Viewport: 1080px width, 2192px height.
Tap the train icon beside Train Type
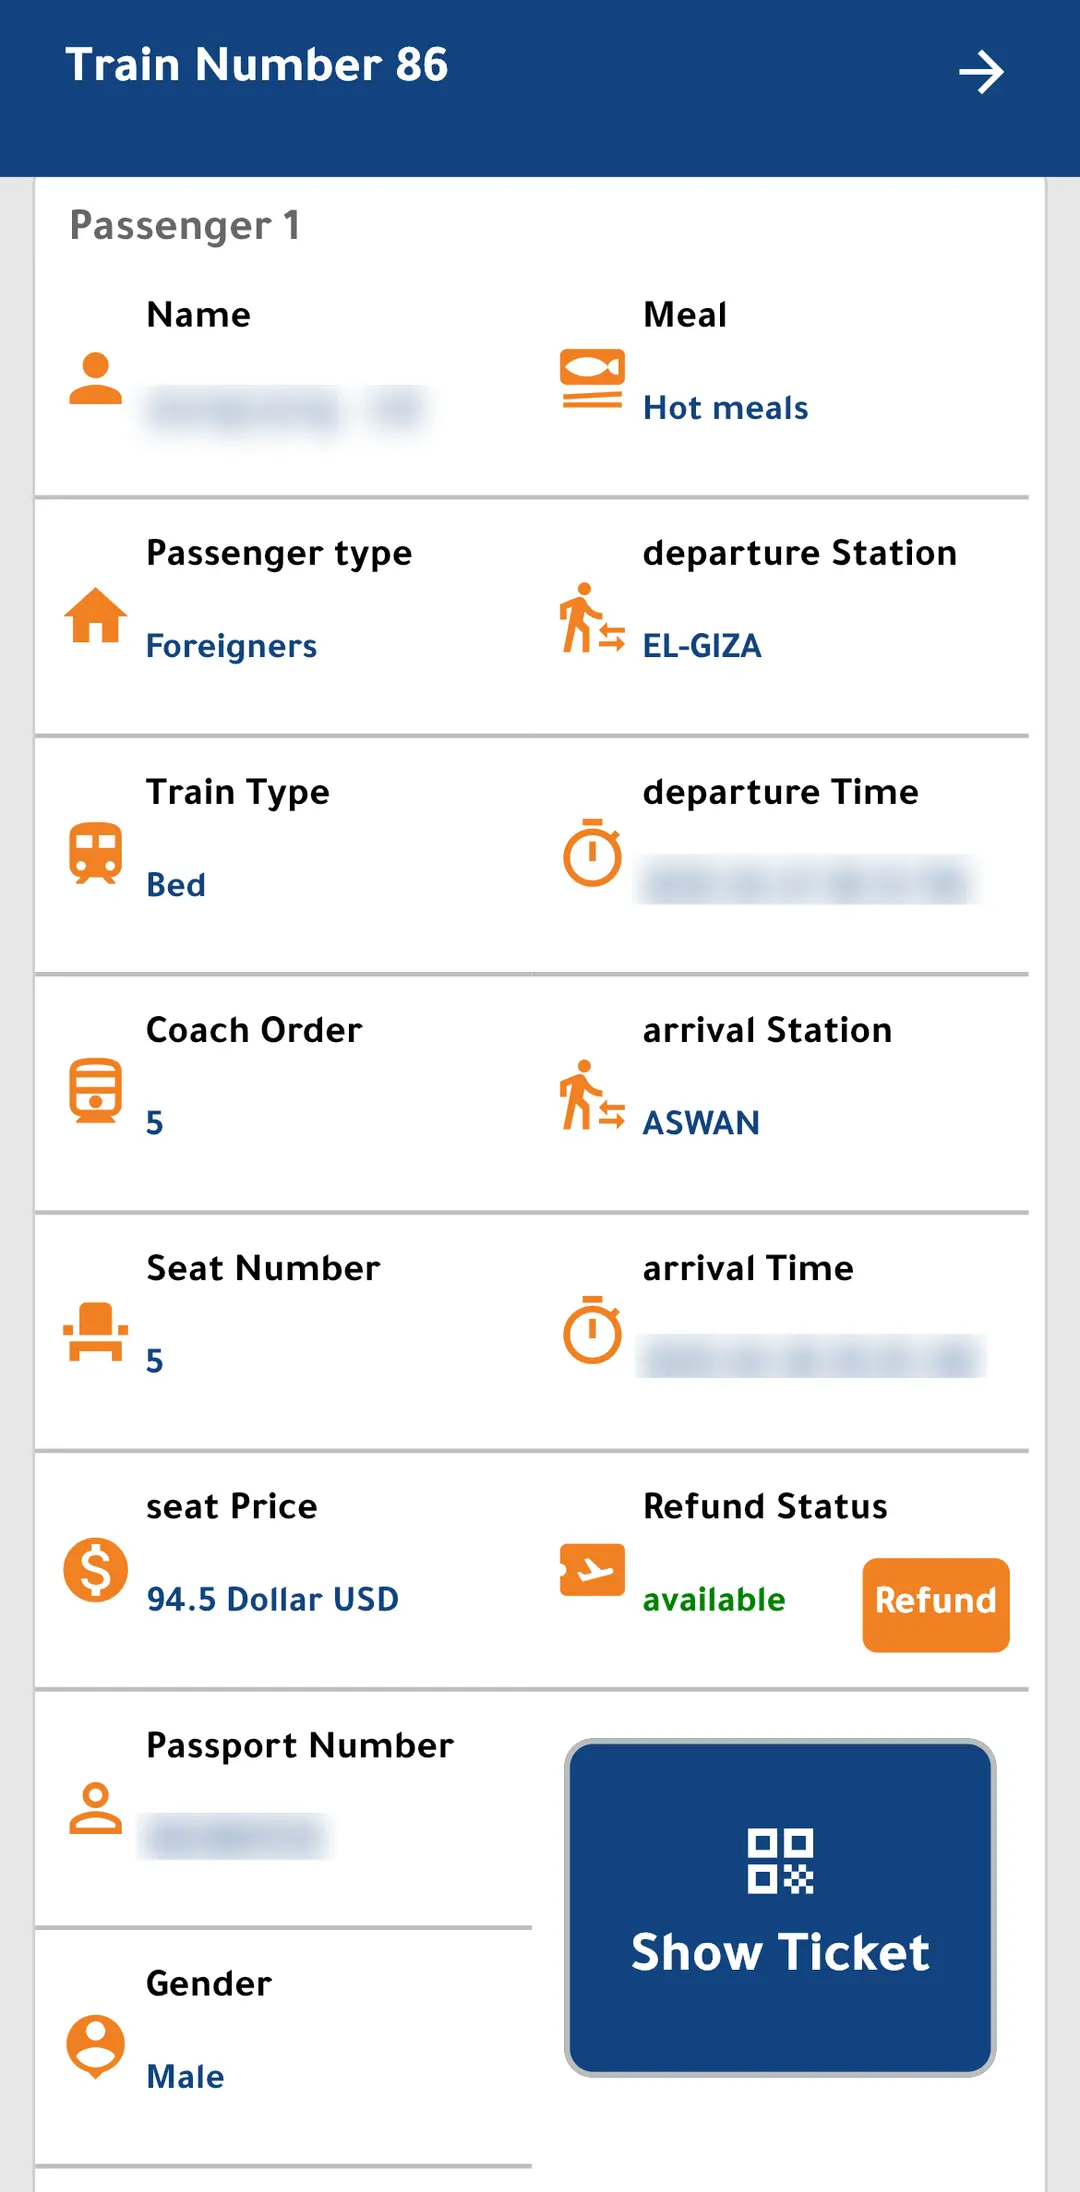pos(95,853)
